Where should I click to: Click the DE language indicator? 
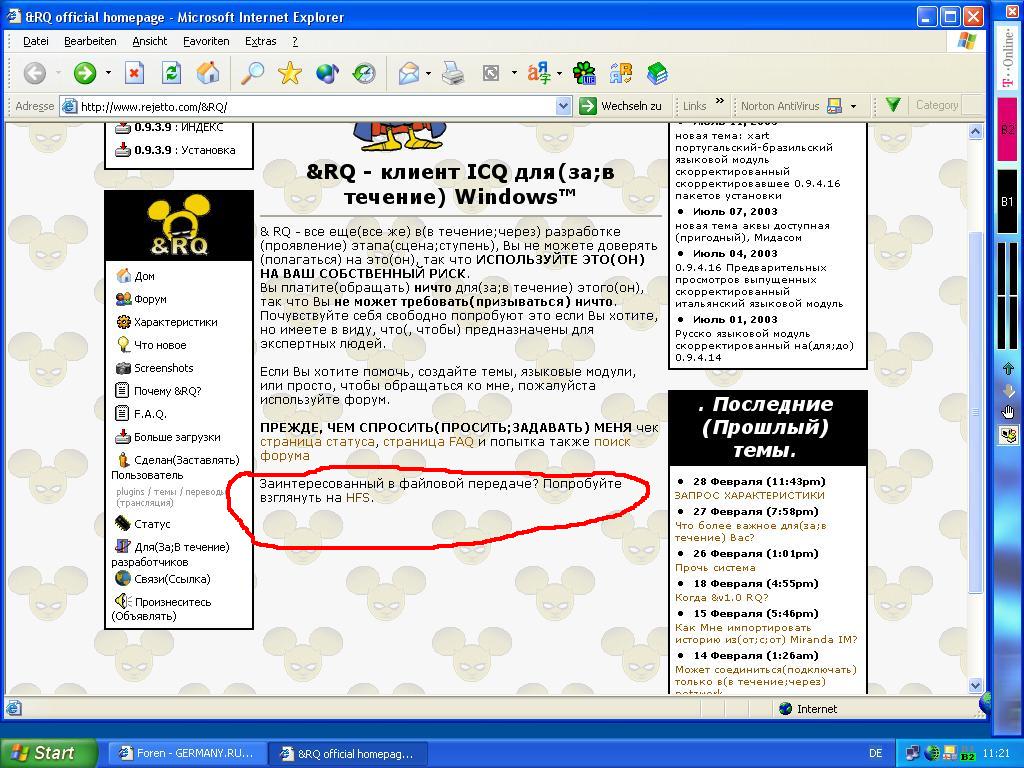(x=876, y=753)
